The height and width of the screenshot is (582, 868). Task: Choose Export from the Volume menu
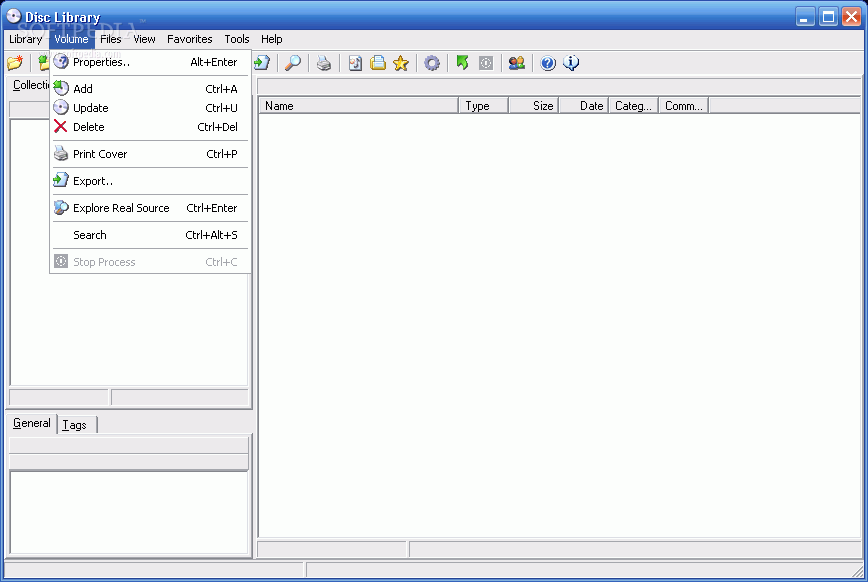point(150,181)
